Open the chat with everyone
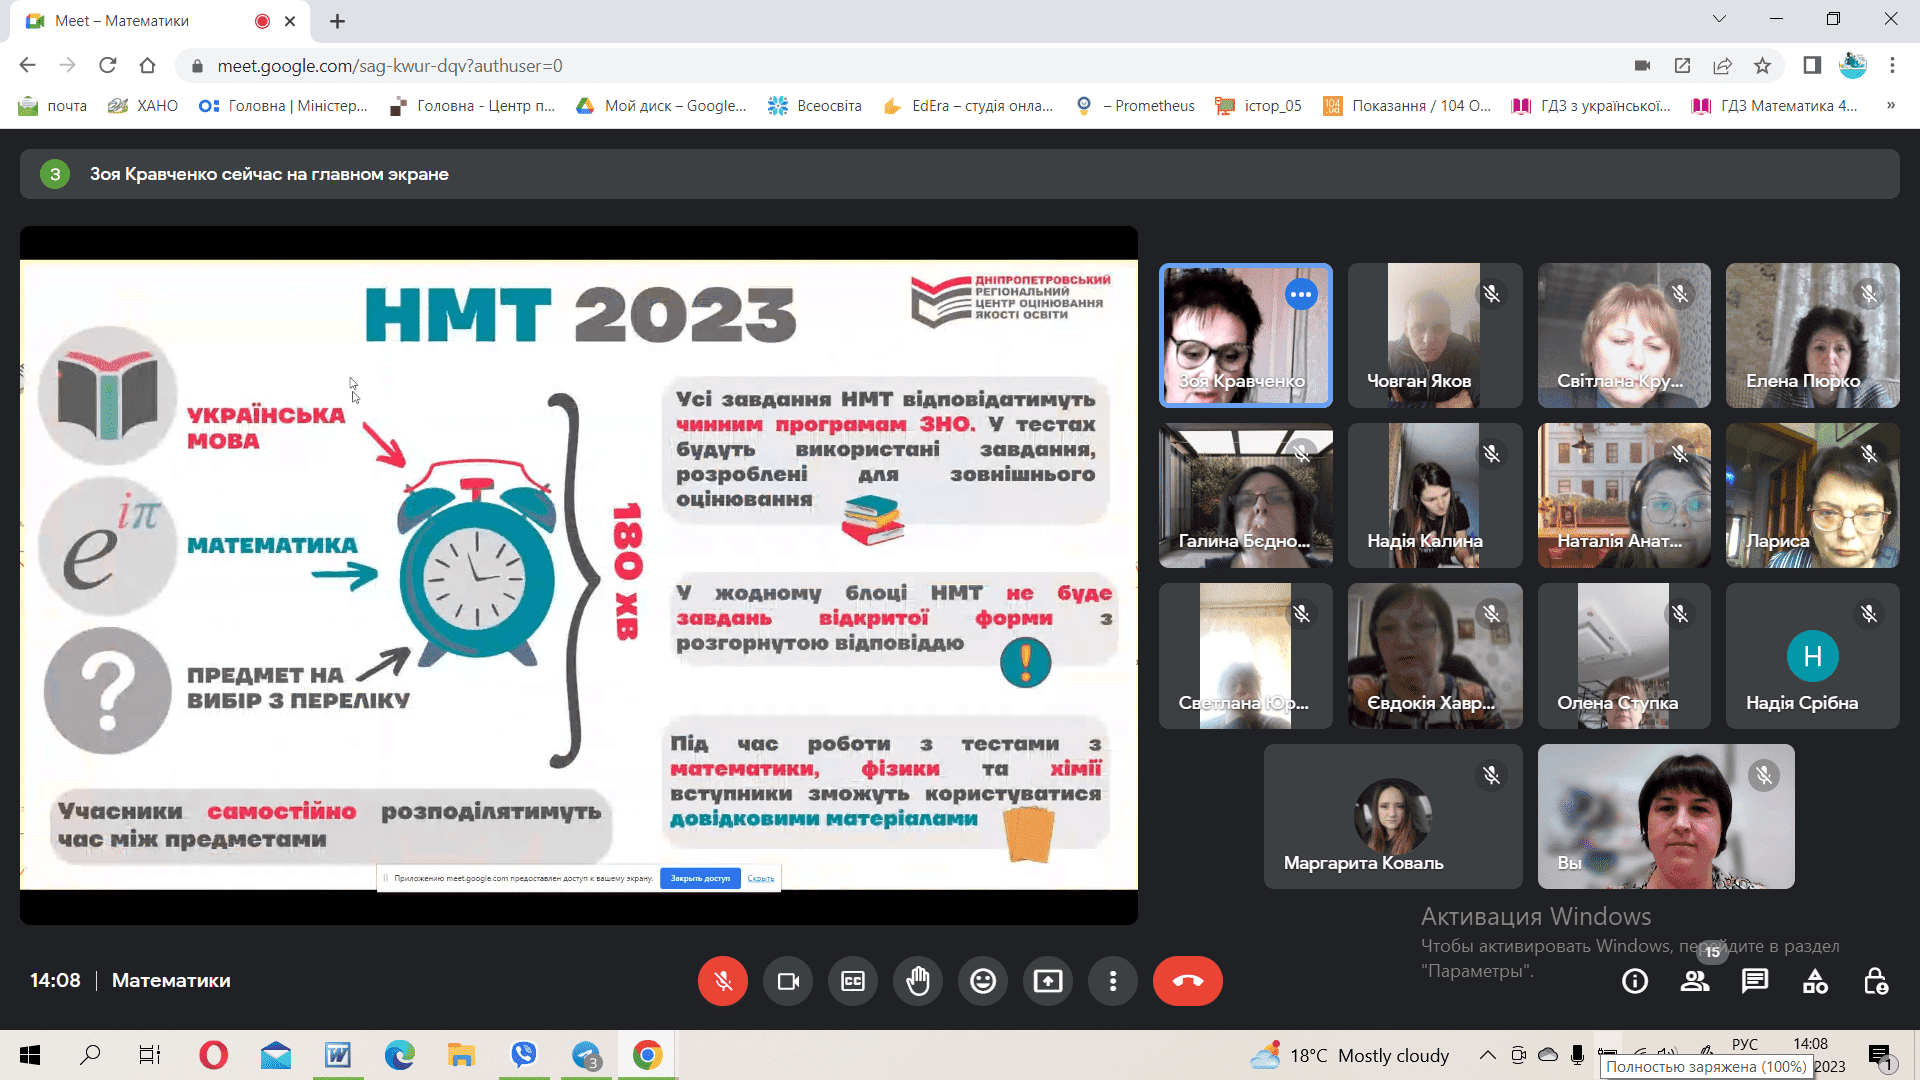 pyautogui.click(x=1755, y=982)
